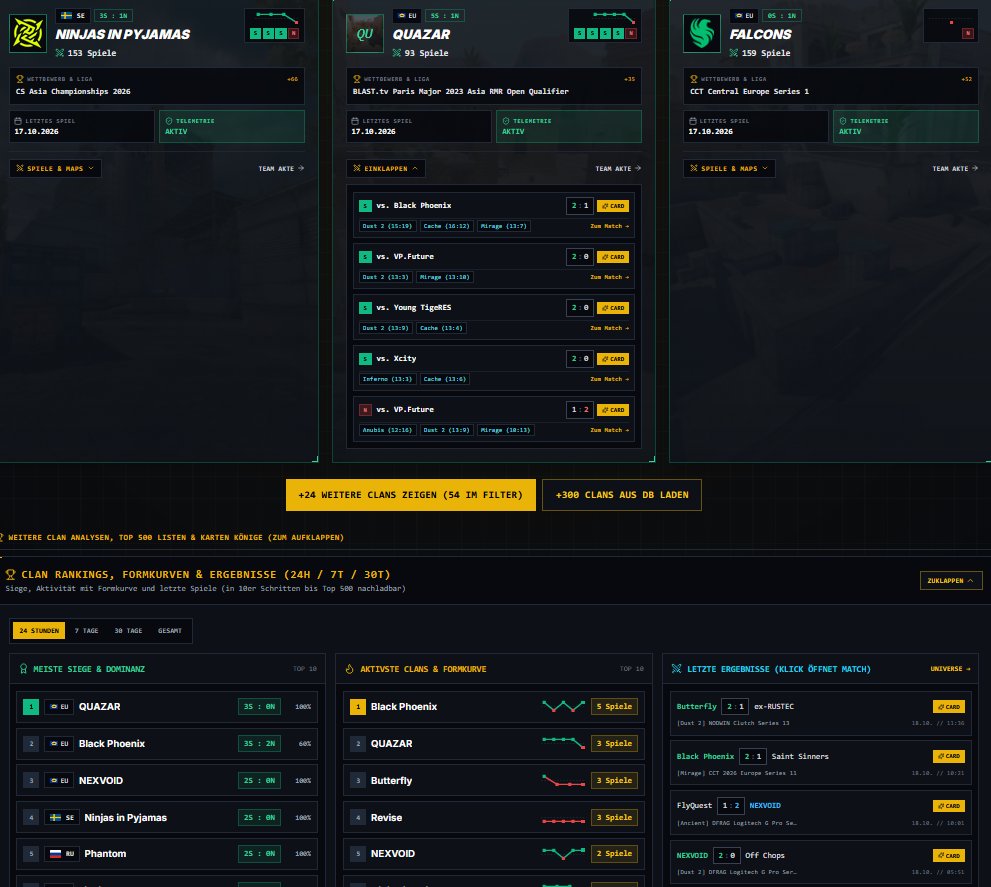
Task: Open Team Akte for Falcons
Action: 955,168
